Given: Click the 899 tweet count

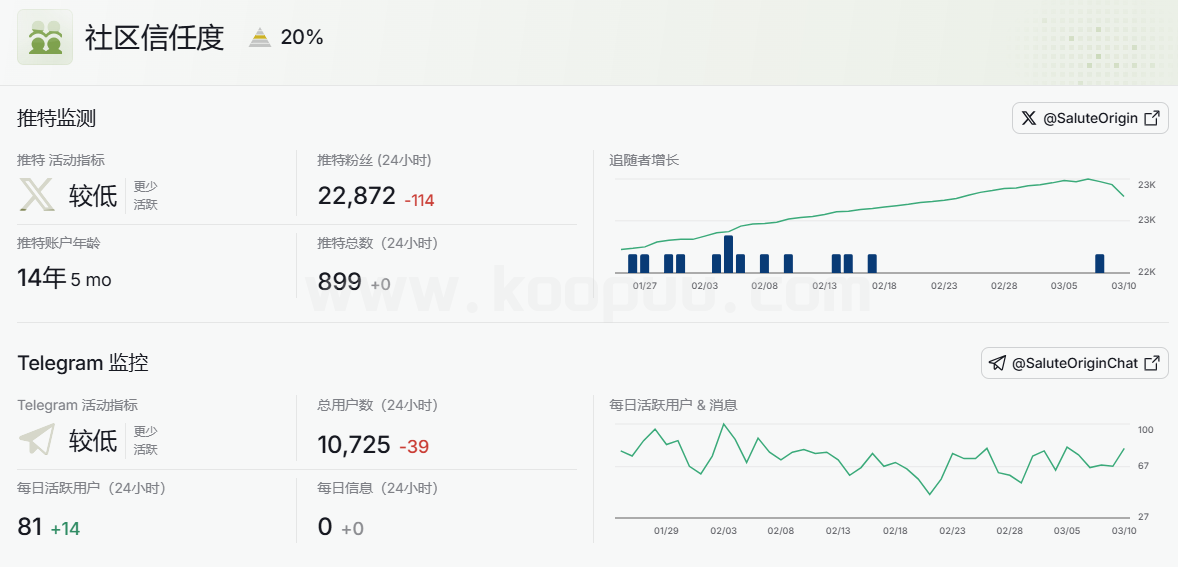Looking at the screenshot, I should 339,282.
